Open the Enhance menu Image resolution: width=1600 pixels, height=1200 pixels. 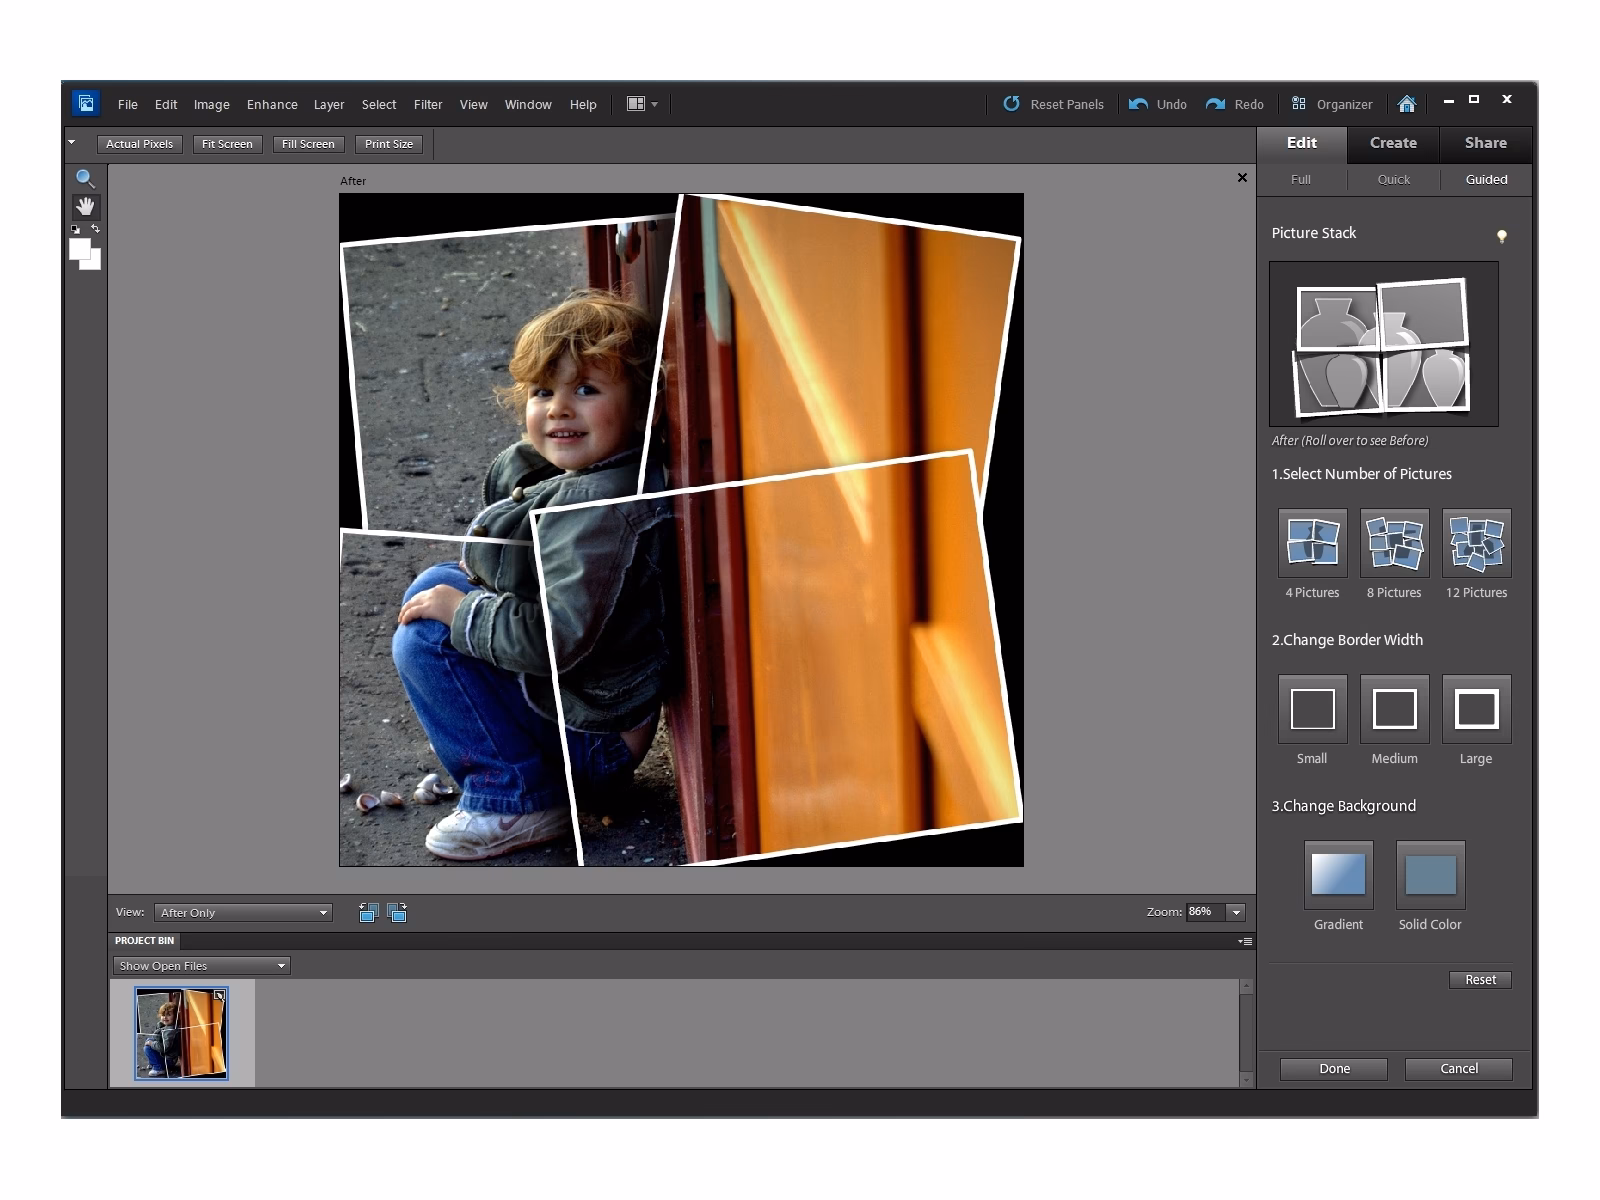coord(271,104)
